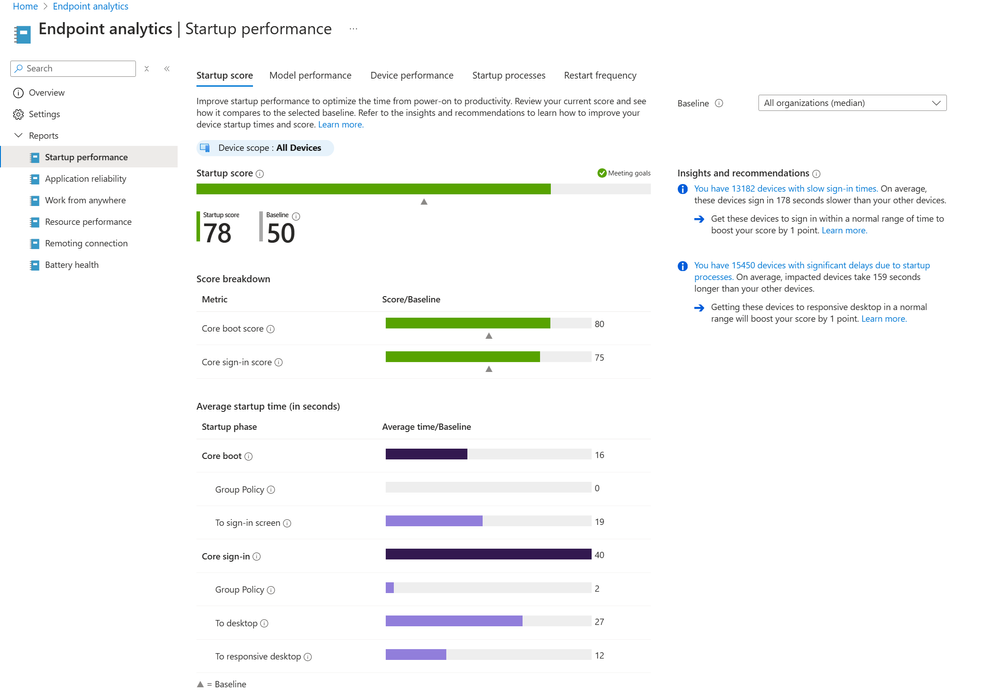Screen dimensions: 998x695
Task: Open the Device performance tab
Action: pos(412,76)
